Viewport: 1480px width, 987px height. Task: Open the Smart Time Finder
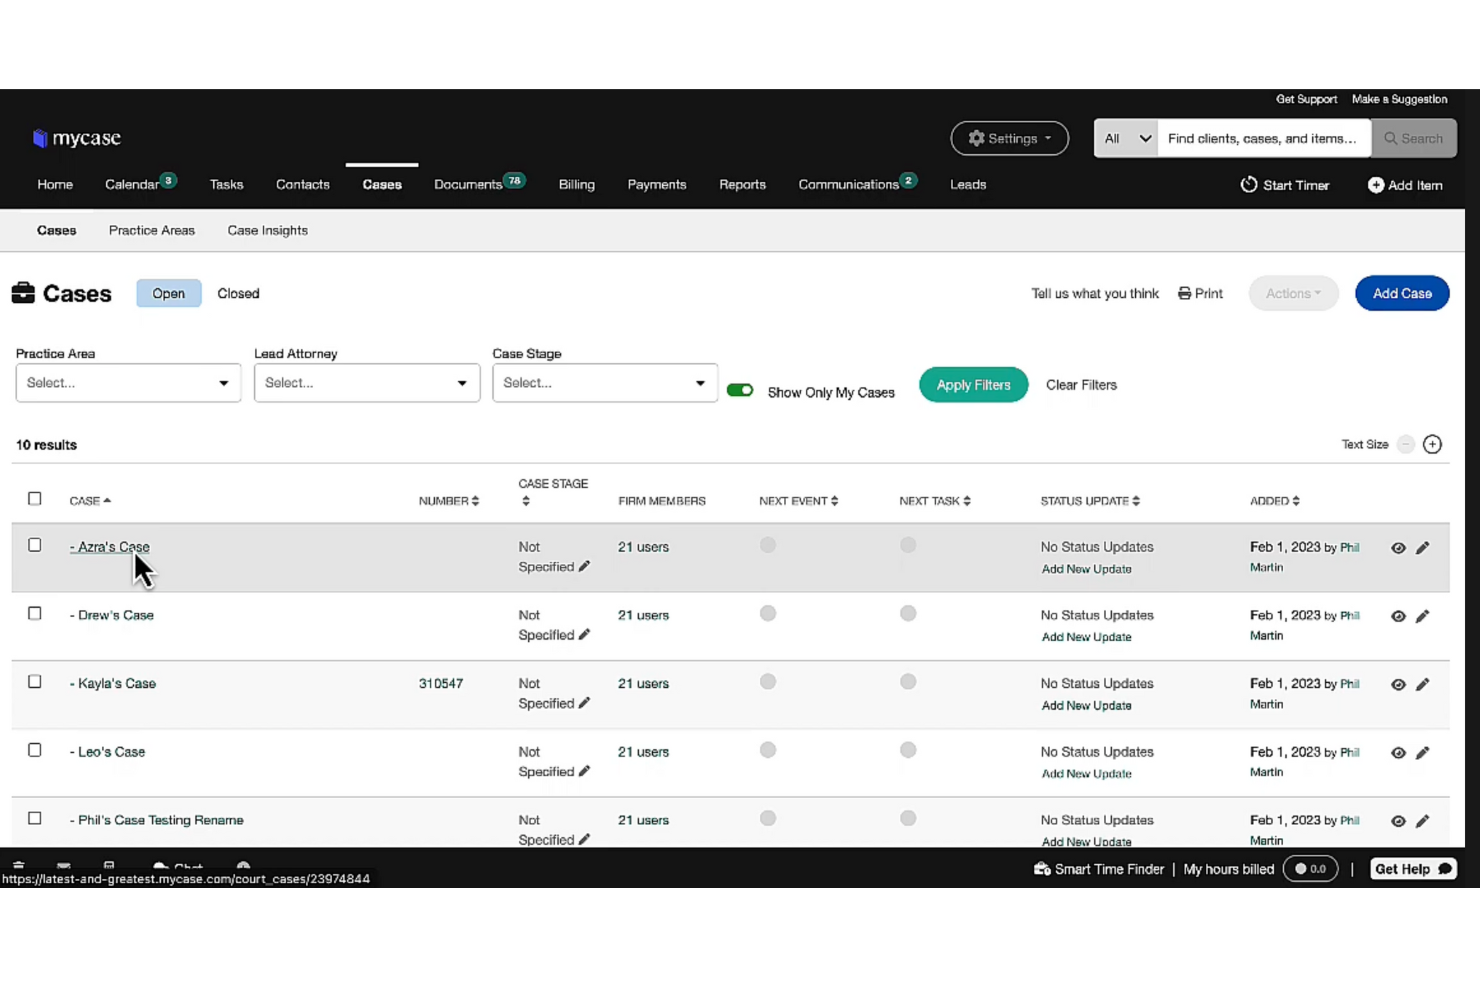pos(1099,869)
